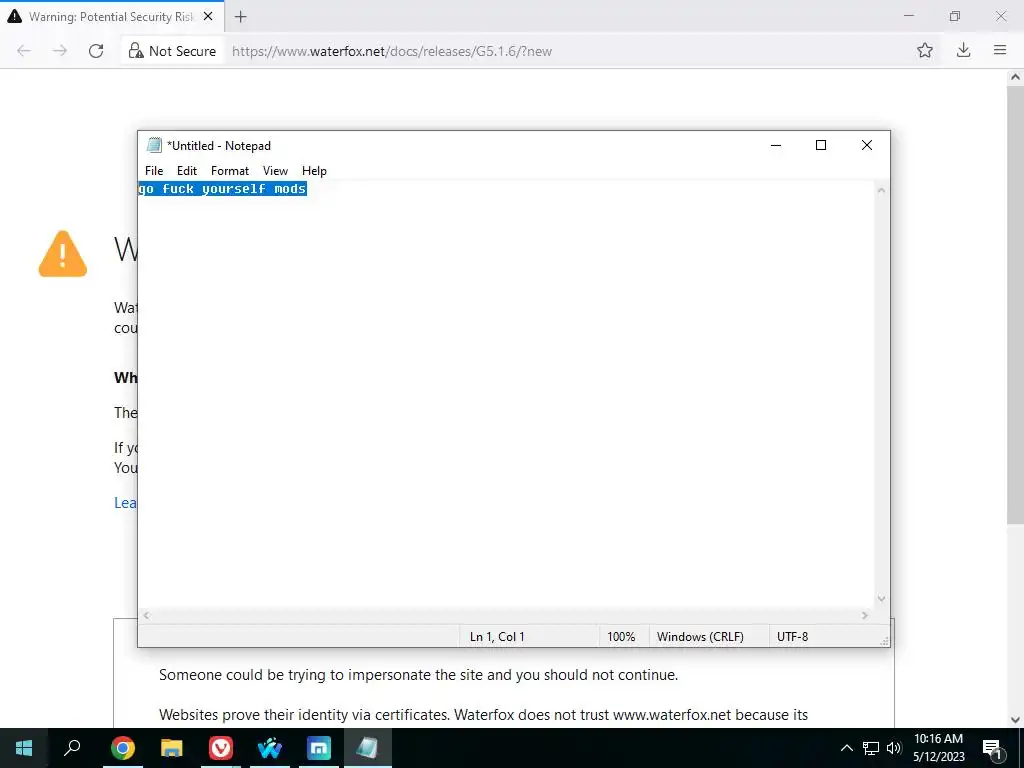
Task: Reload the page with the refresh icon
Action: click(x=96, y=51)
